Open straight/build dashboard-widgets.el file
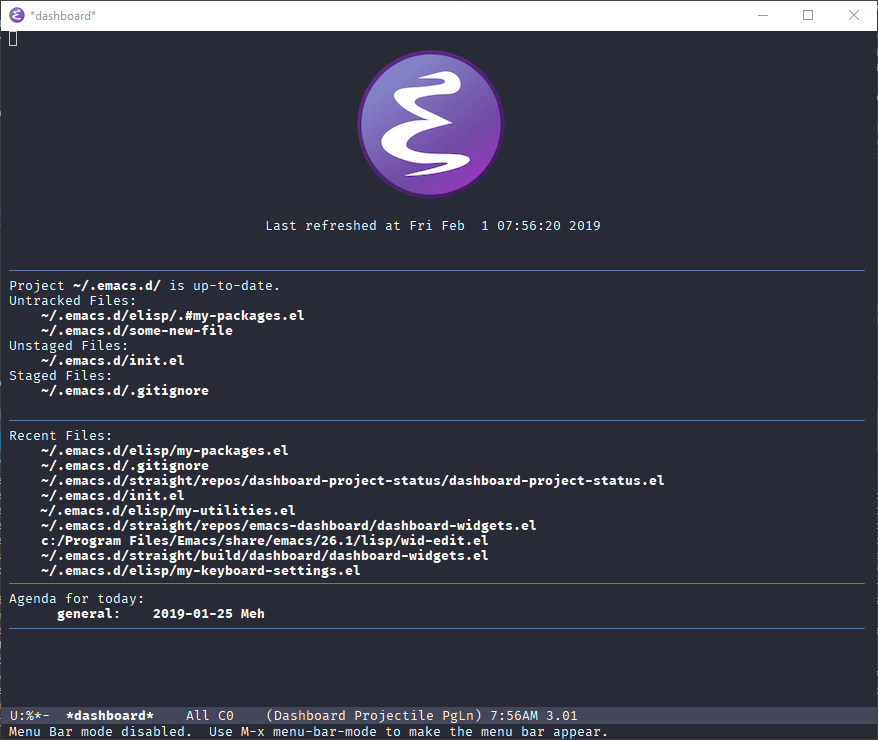Viewport: 878px width, 740px height. 264,556
